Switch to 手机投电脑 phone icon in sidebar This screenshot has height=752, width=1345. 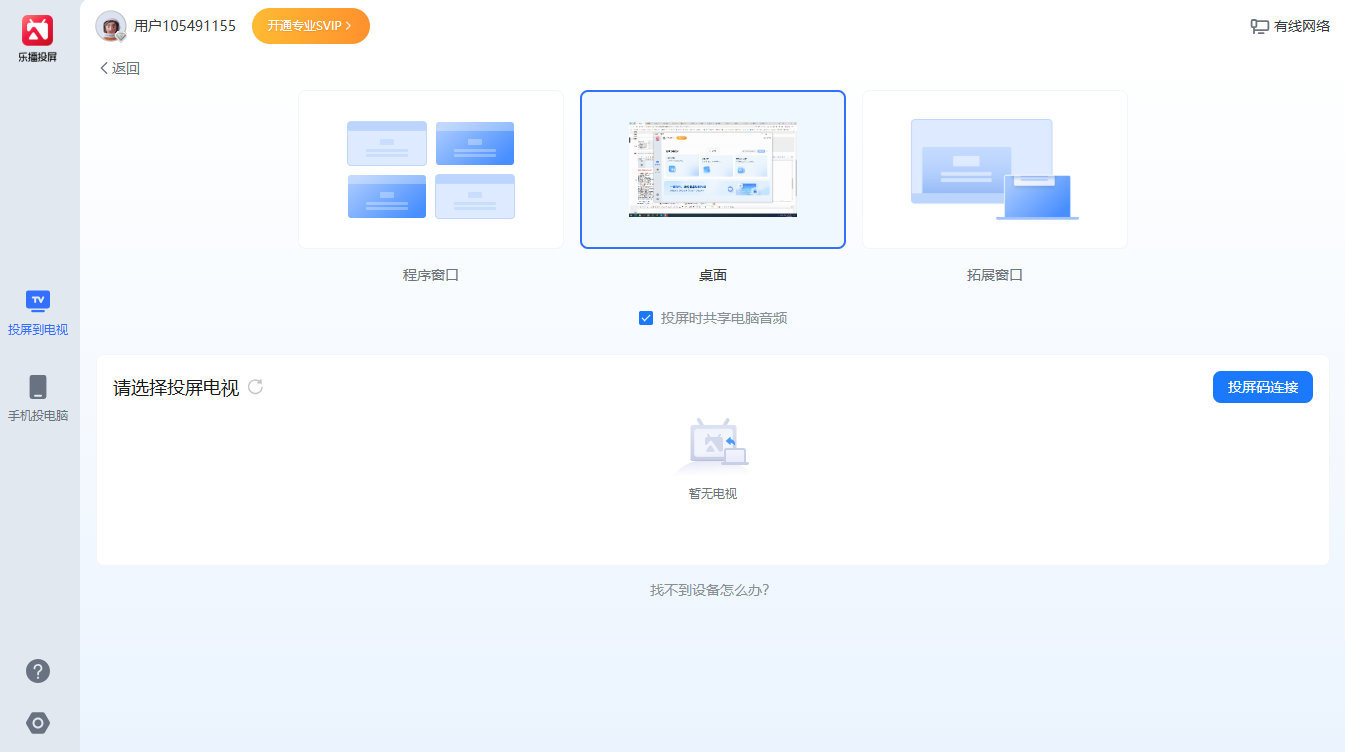[38, 387]
